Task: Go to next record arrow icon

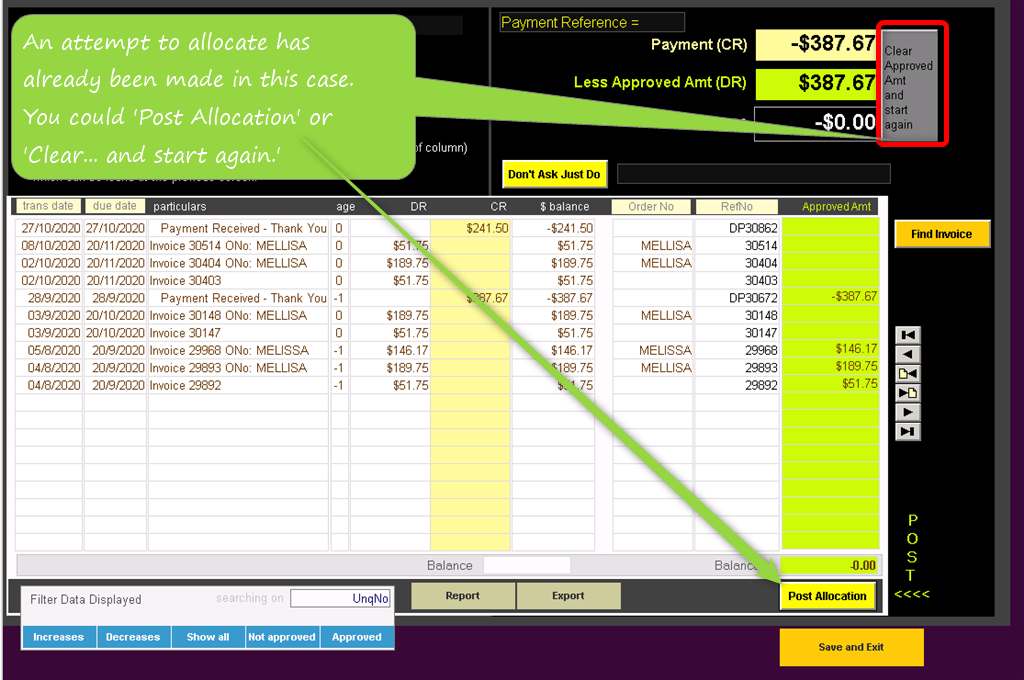Action: 908,413
